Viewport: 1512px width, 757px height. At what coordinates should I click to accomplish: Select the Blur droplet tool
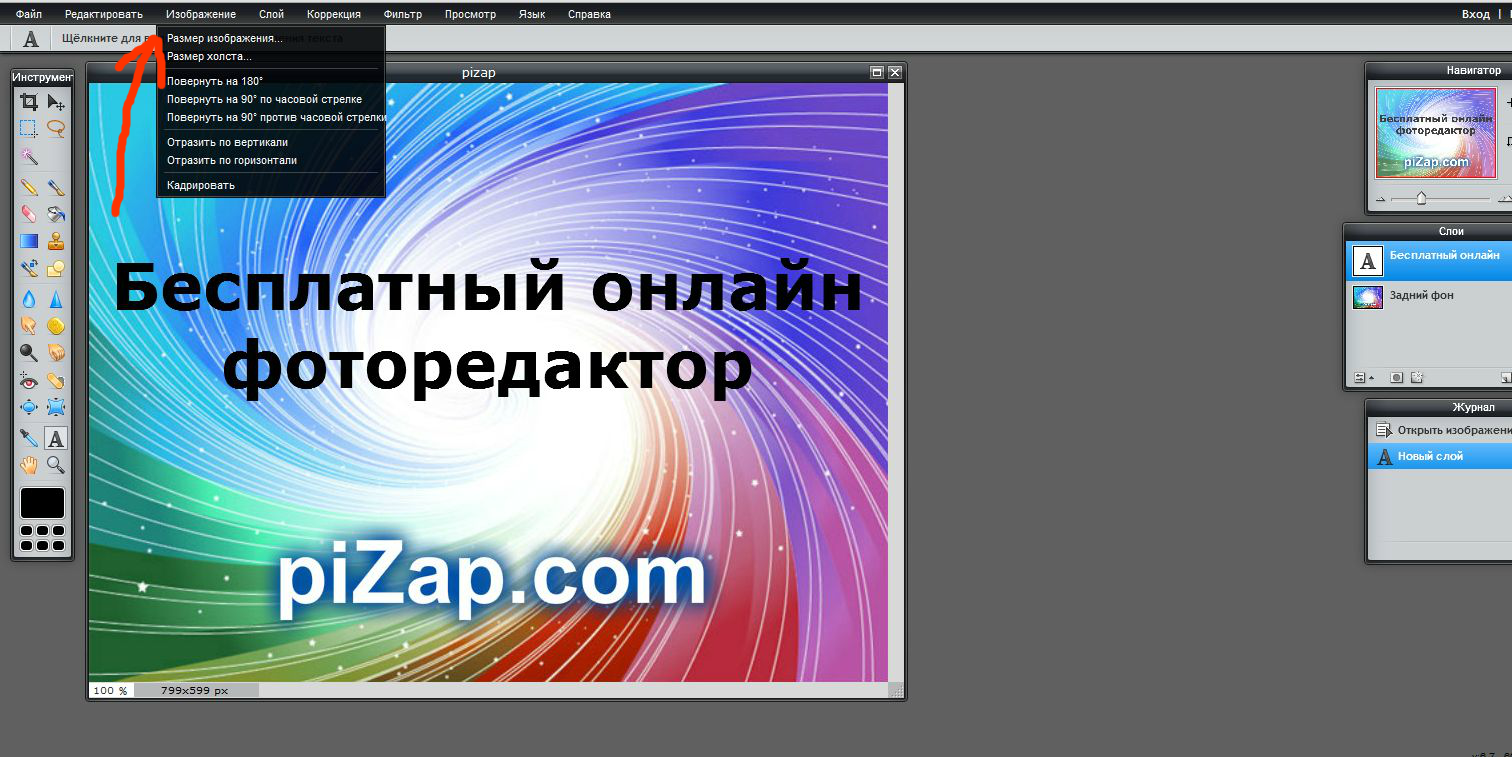29,298
